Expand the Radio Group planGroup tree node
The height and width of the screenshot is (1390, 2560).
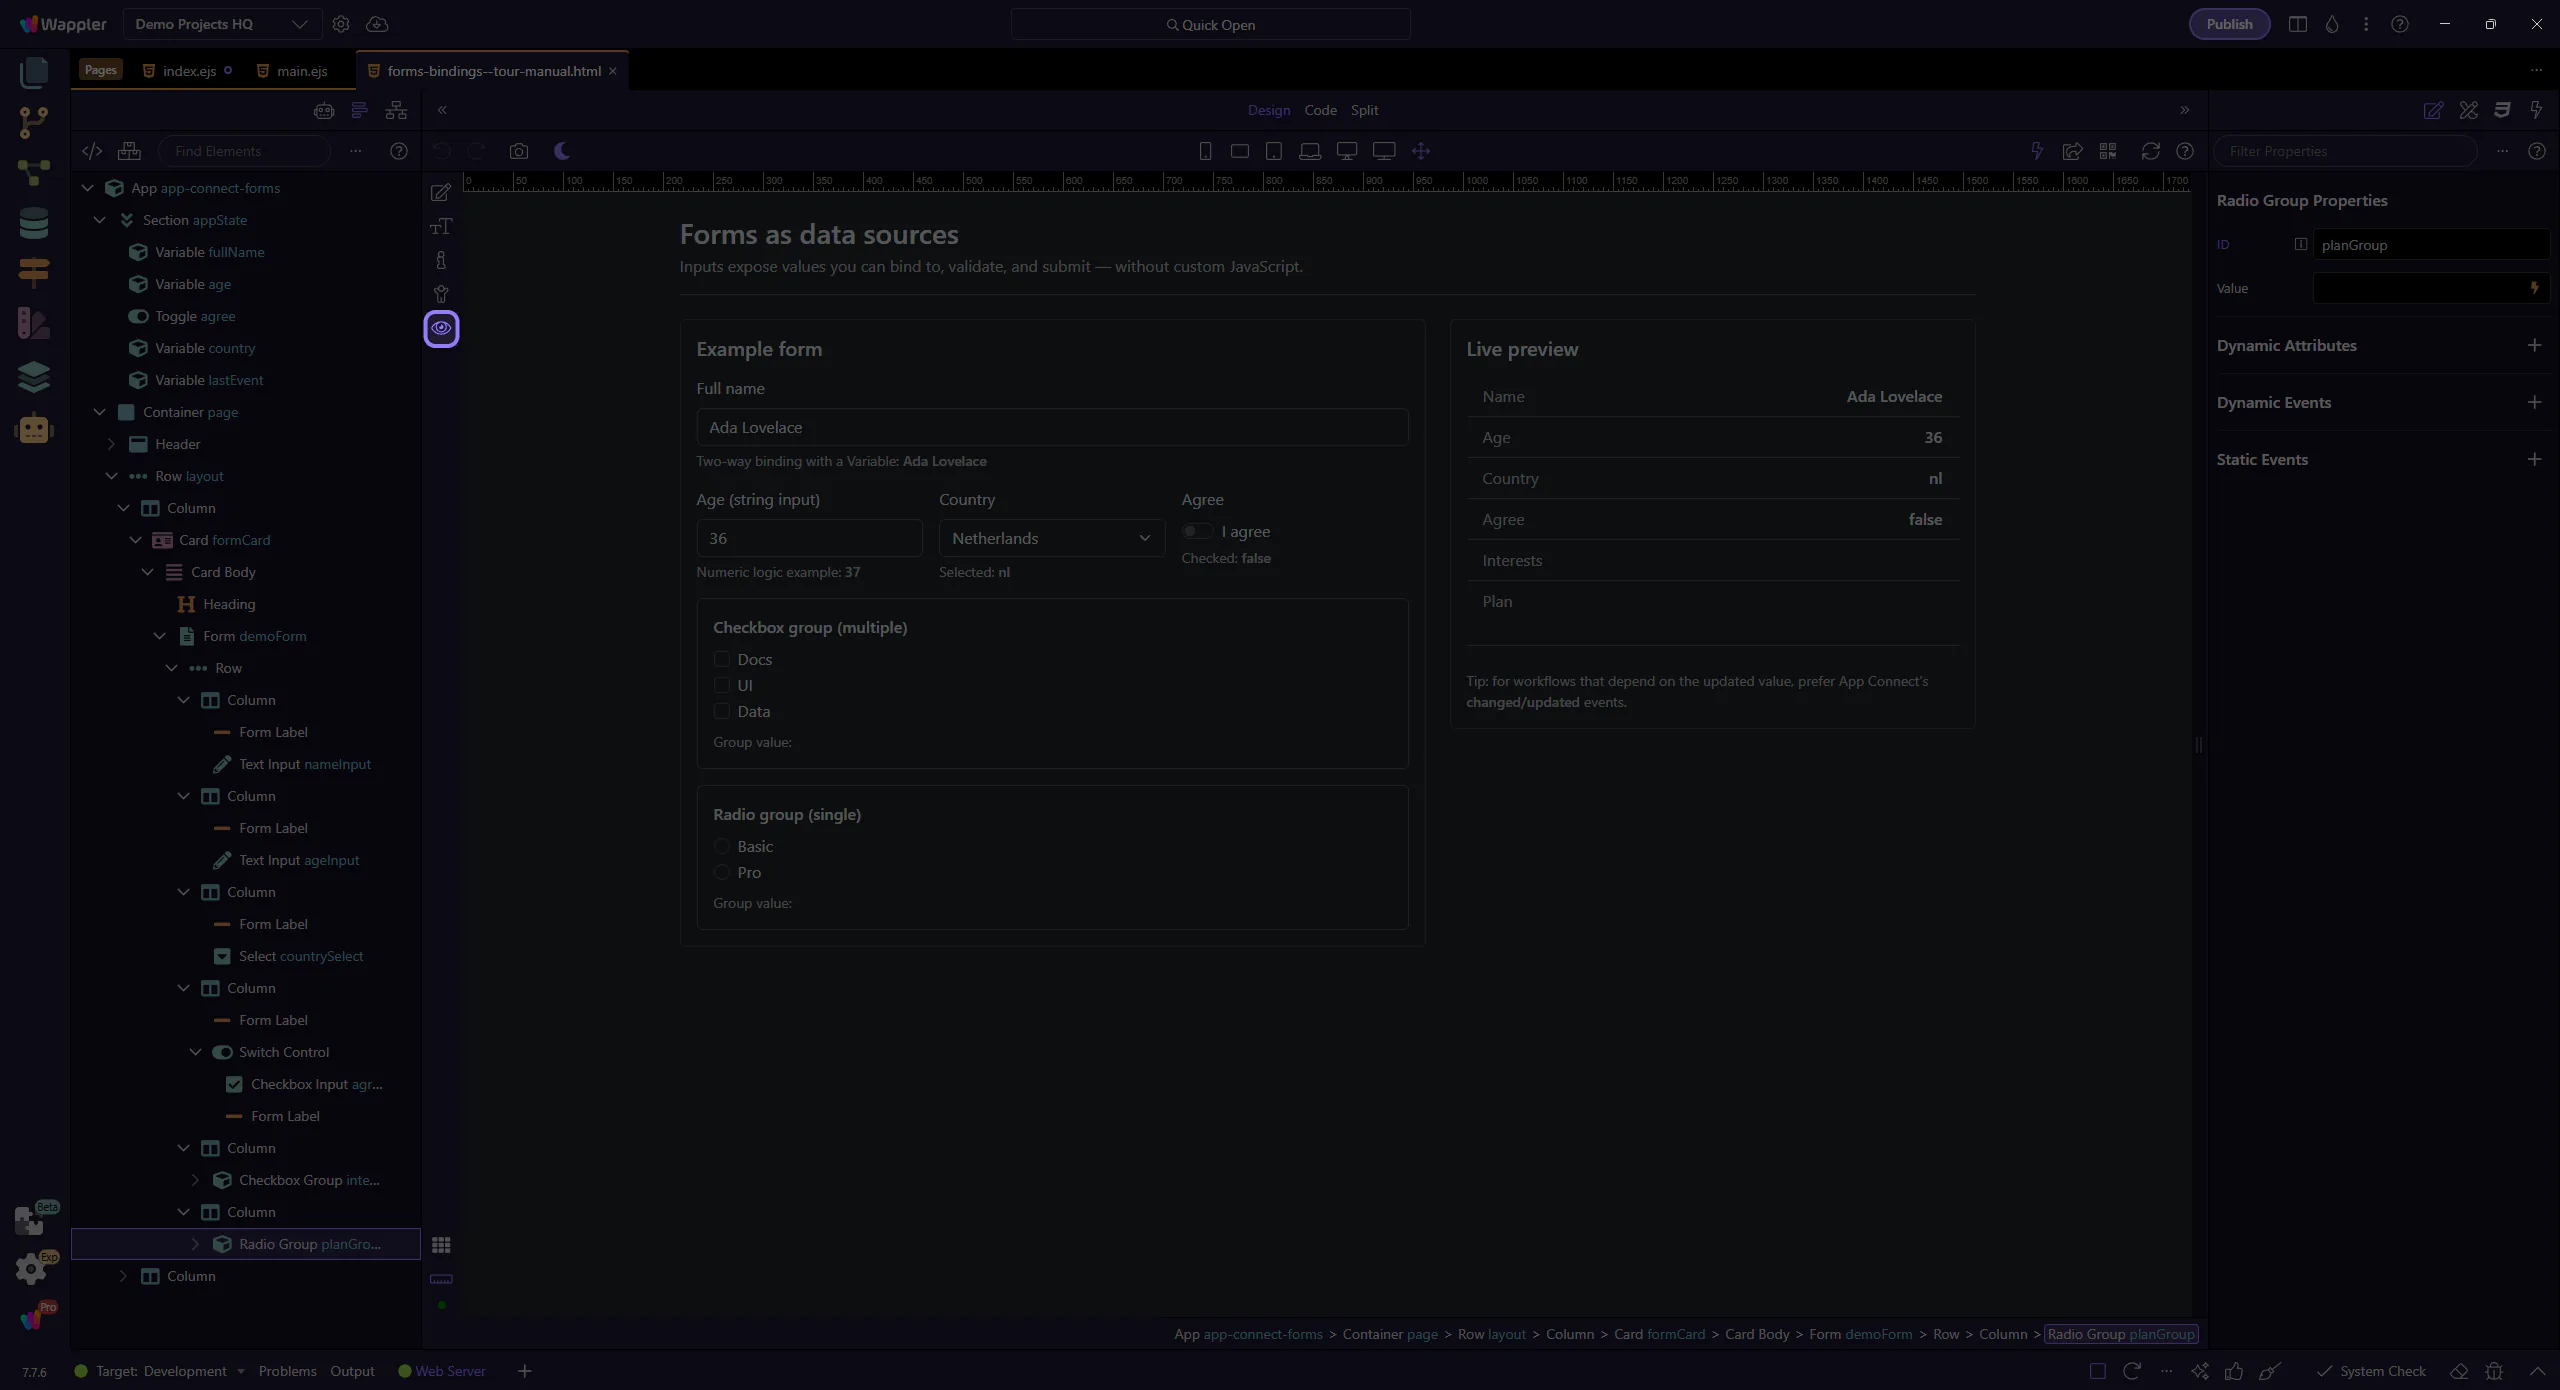click(x=196, y=1244)
